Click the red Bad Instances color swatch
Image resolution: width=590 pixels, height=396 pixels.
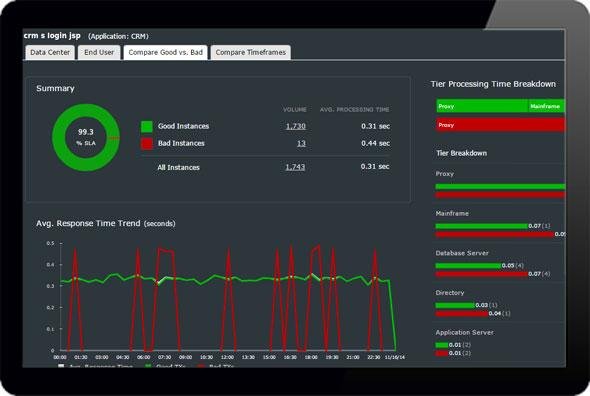[147, 143]
